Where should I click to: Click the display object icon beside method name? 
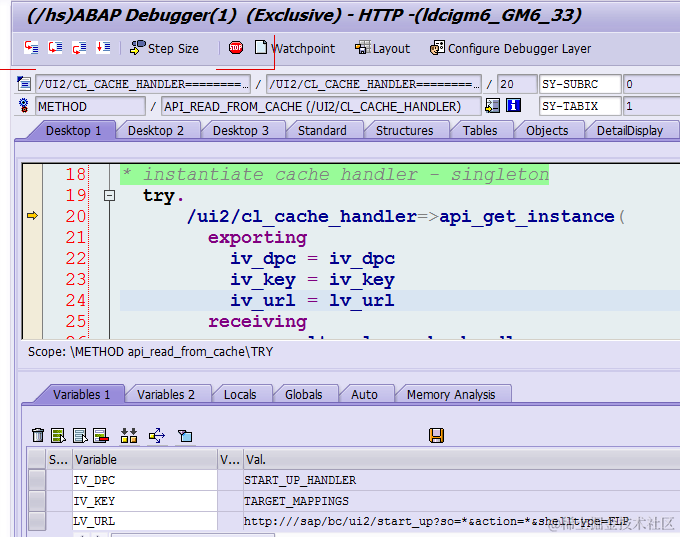coord(492,106)
